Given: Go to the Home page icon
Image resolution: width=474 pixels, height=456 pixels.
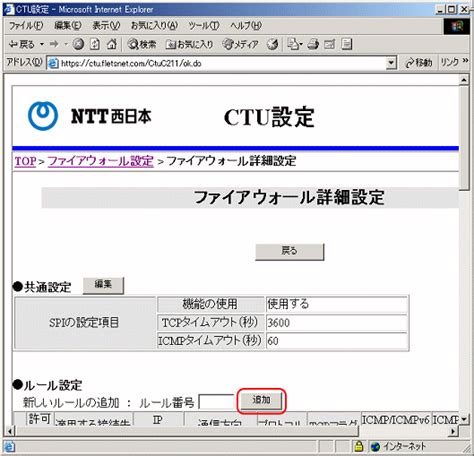Looking at the screenshot, I should click(112, 44).
